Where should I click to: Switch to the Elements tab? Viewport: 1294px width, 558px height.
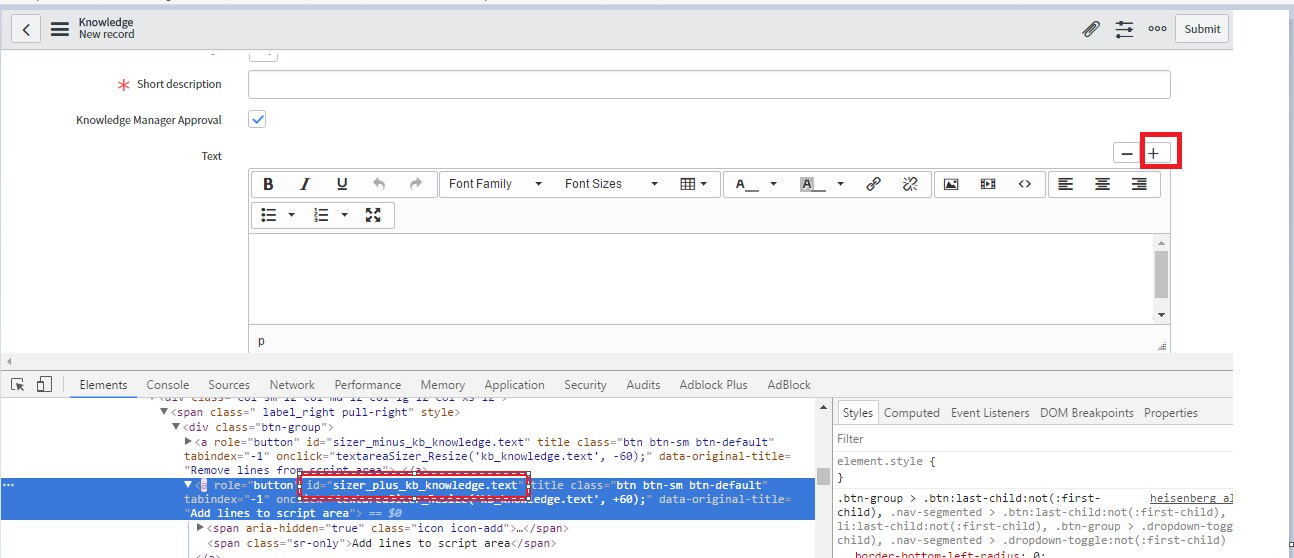coord(103,385)
